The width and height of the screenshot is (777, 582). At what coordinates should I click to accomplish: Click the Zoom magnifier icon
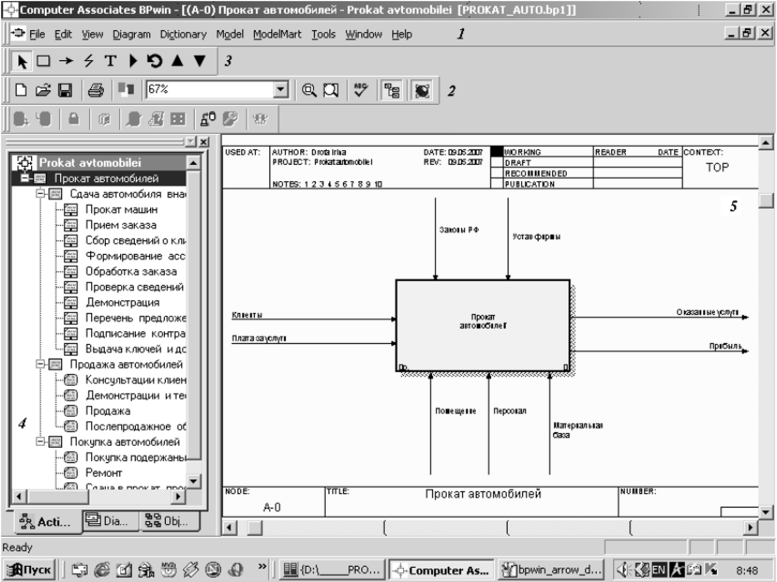[309, 90]
